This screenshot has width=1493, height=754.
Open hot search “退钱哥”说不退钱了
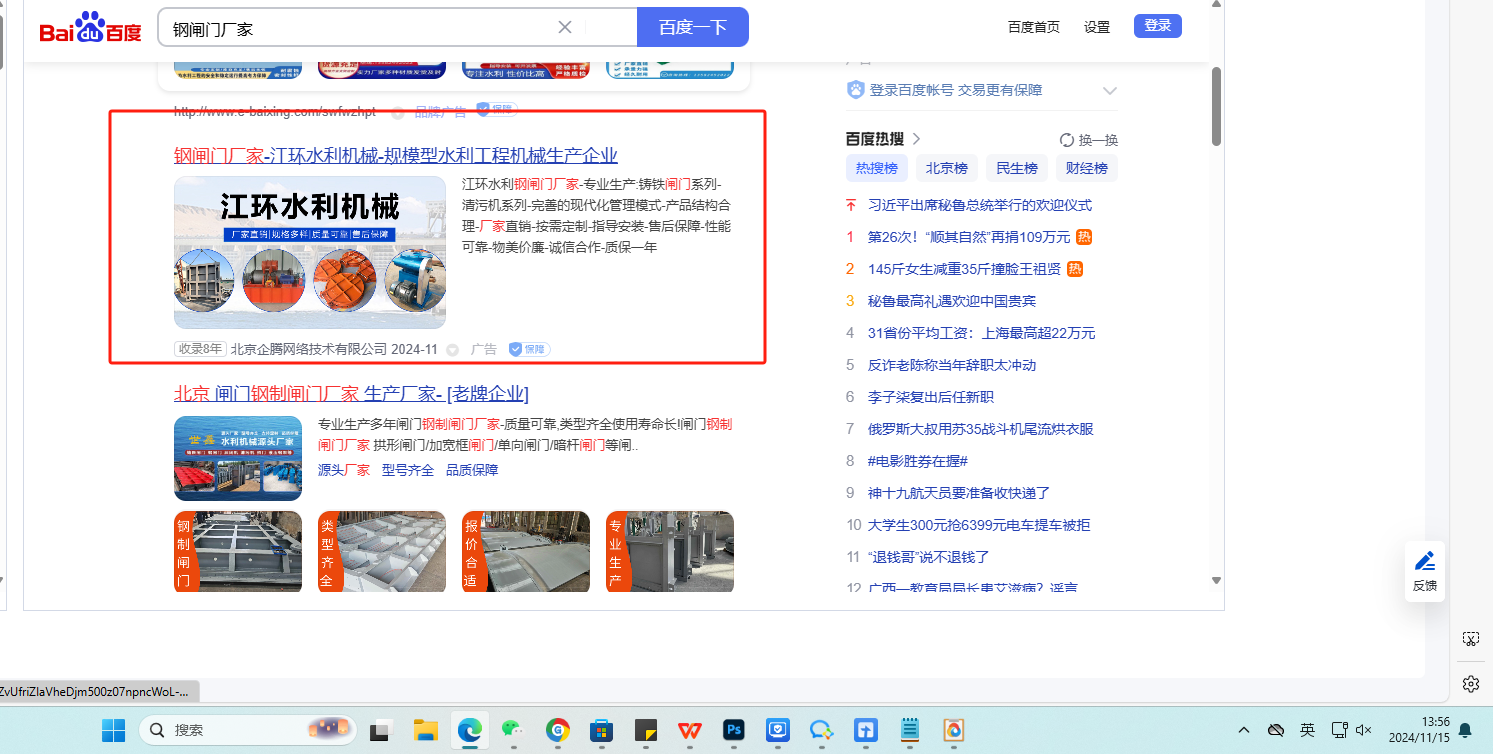tap(928, 557)
